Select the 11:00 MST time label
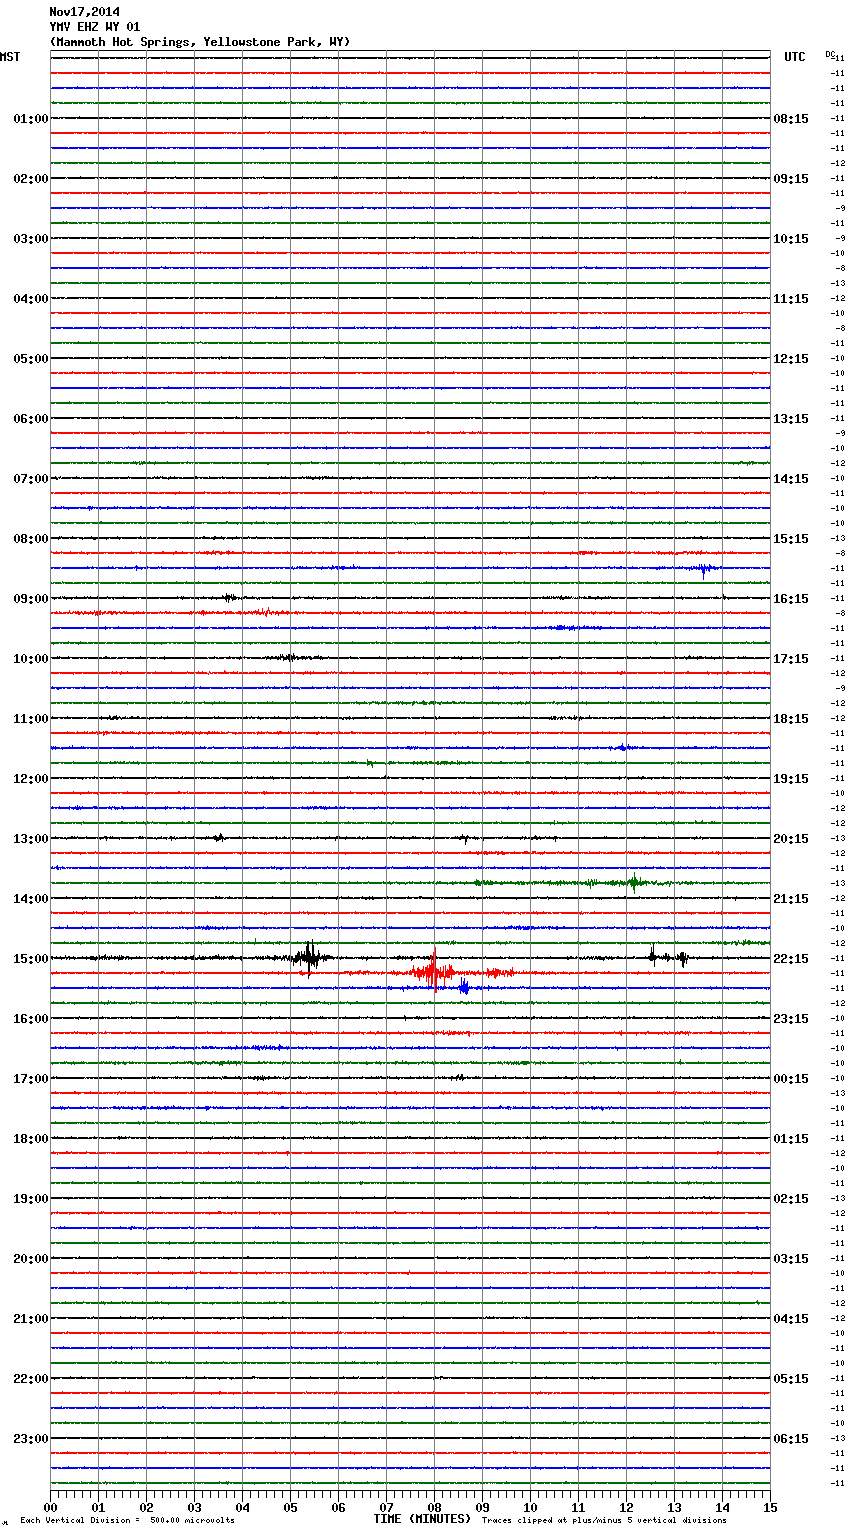The height and width of the screenshot is (1534, 850). click(30, 719)
